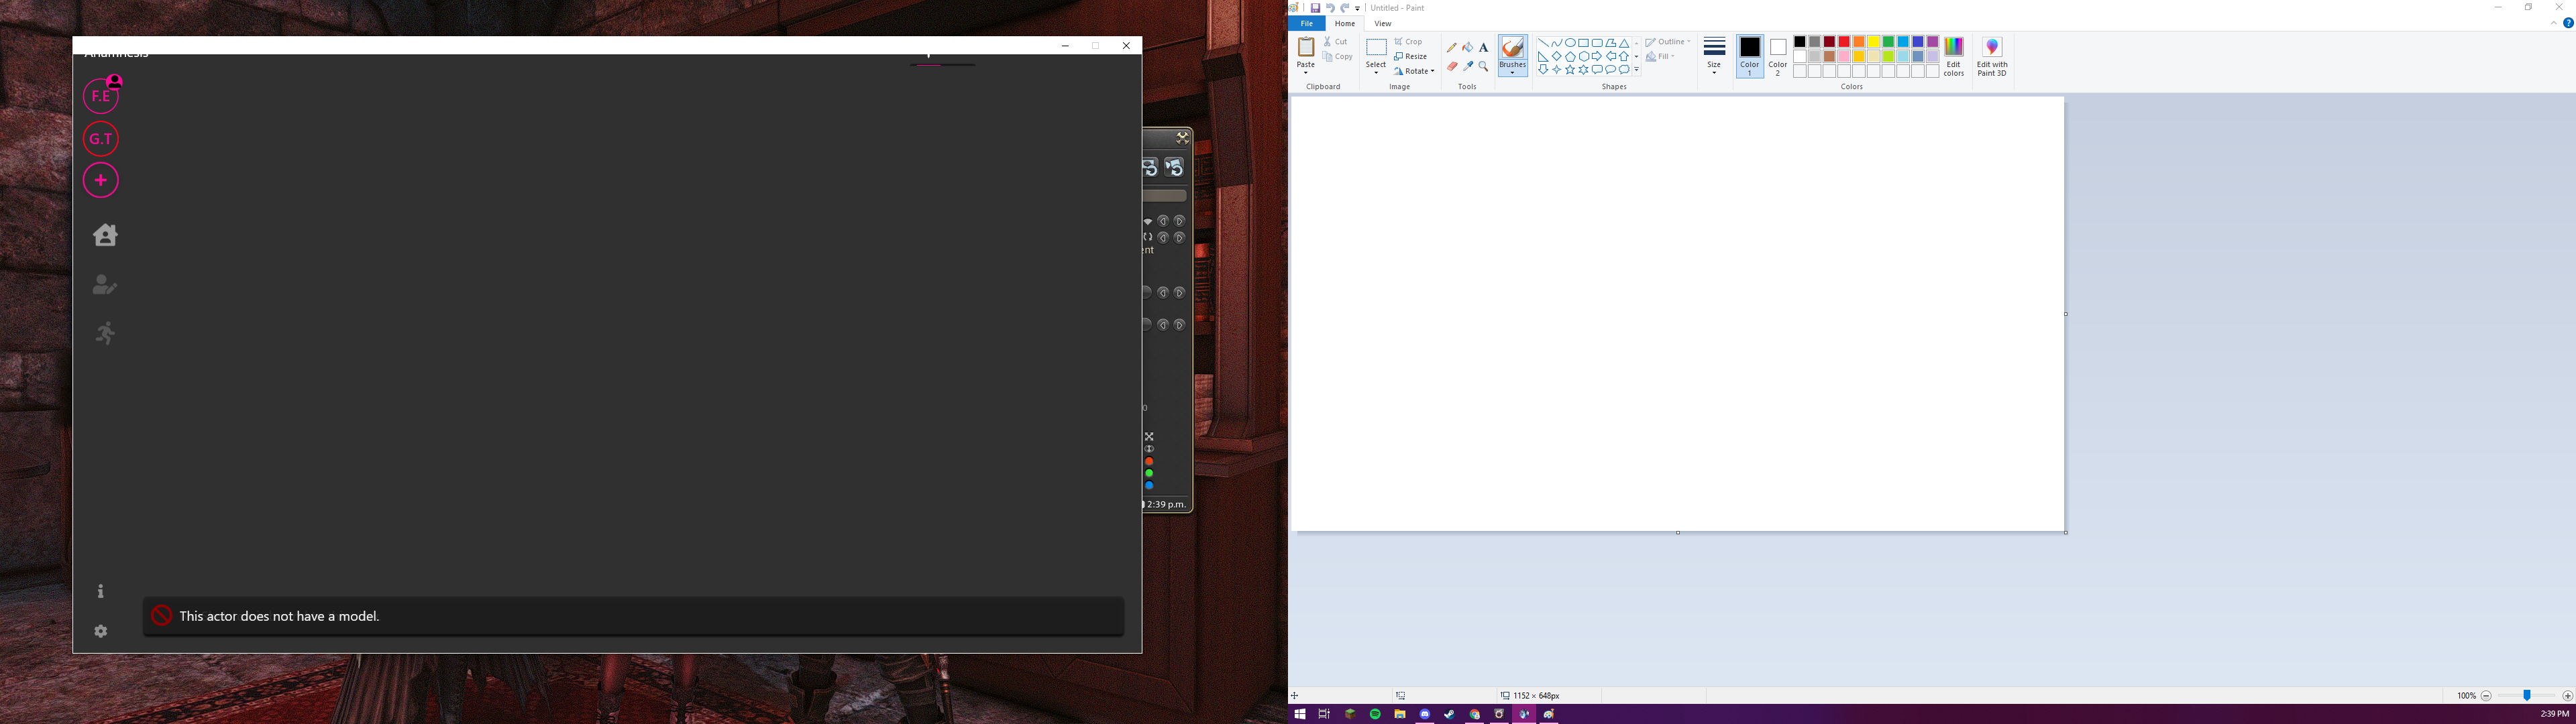
Task: Open the info icon in Anamnesis sidebar
Action: tap(101, 592)
